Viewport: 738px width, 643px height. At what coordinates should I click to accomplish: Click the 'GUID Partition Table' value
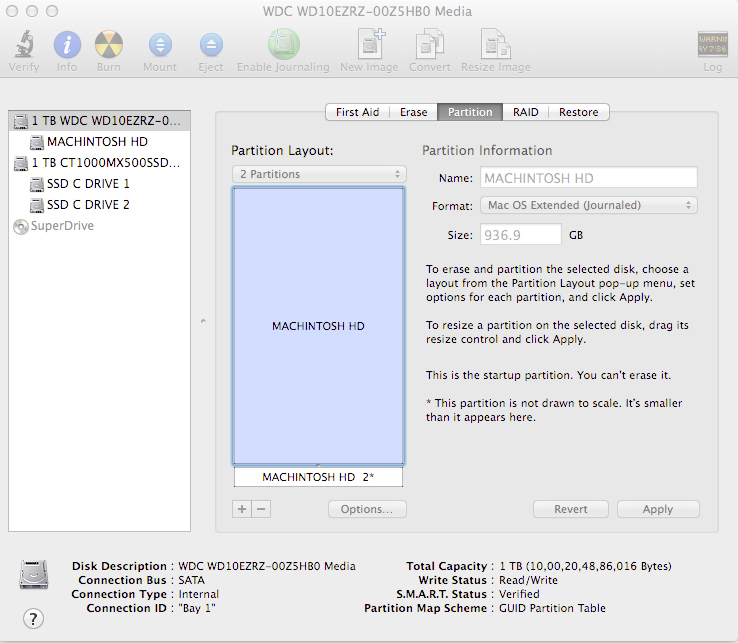click(552, 608)
